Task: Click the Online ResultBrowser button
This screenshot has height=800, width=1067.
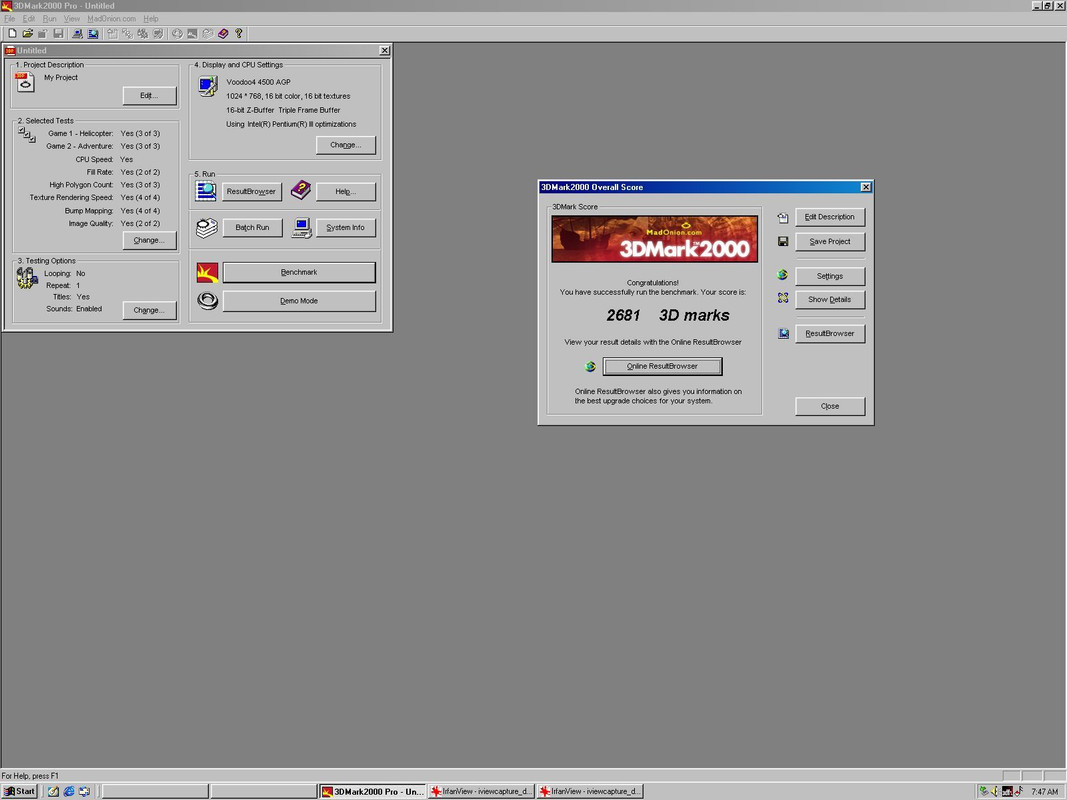Action: [x=662, y=367]
